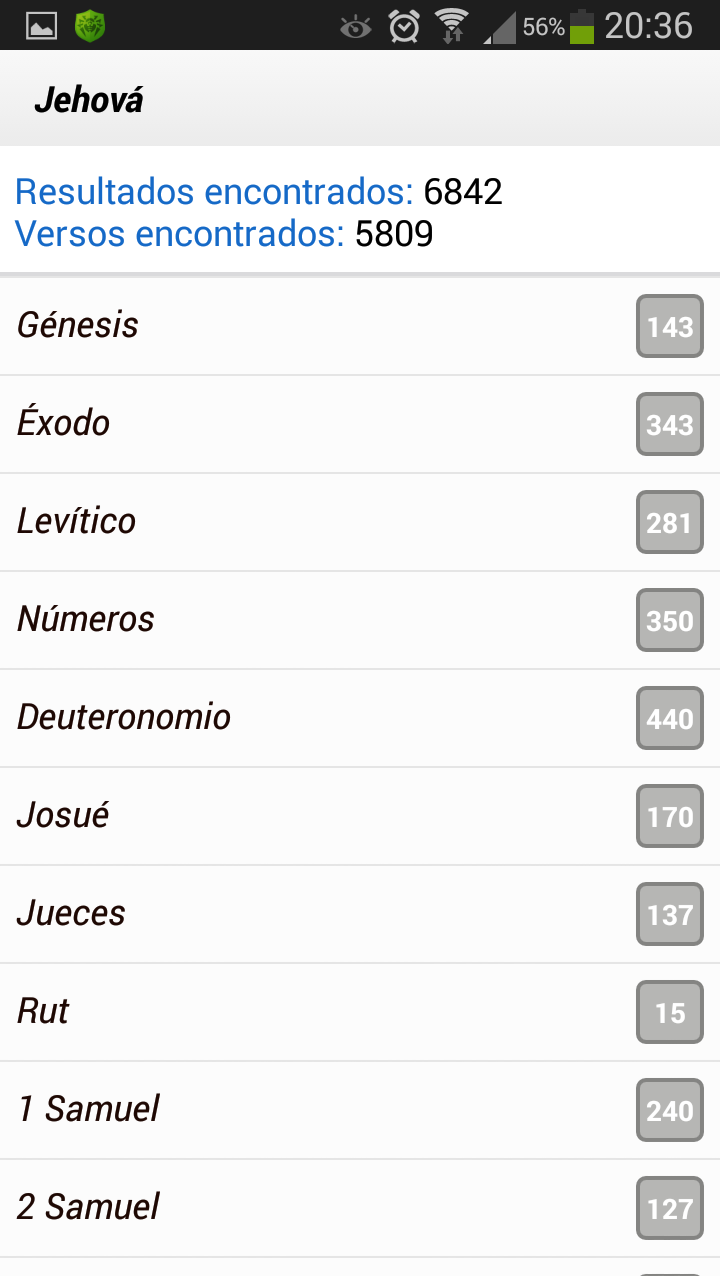Open Levítico search results
This screenshot has width=720, height=1280.
(360, 522)
